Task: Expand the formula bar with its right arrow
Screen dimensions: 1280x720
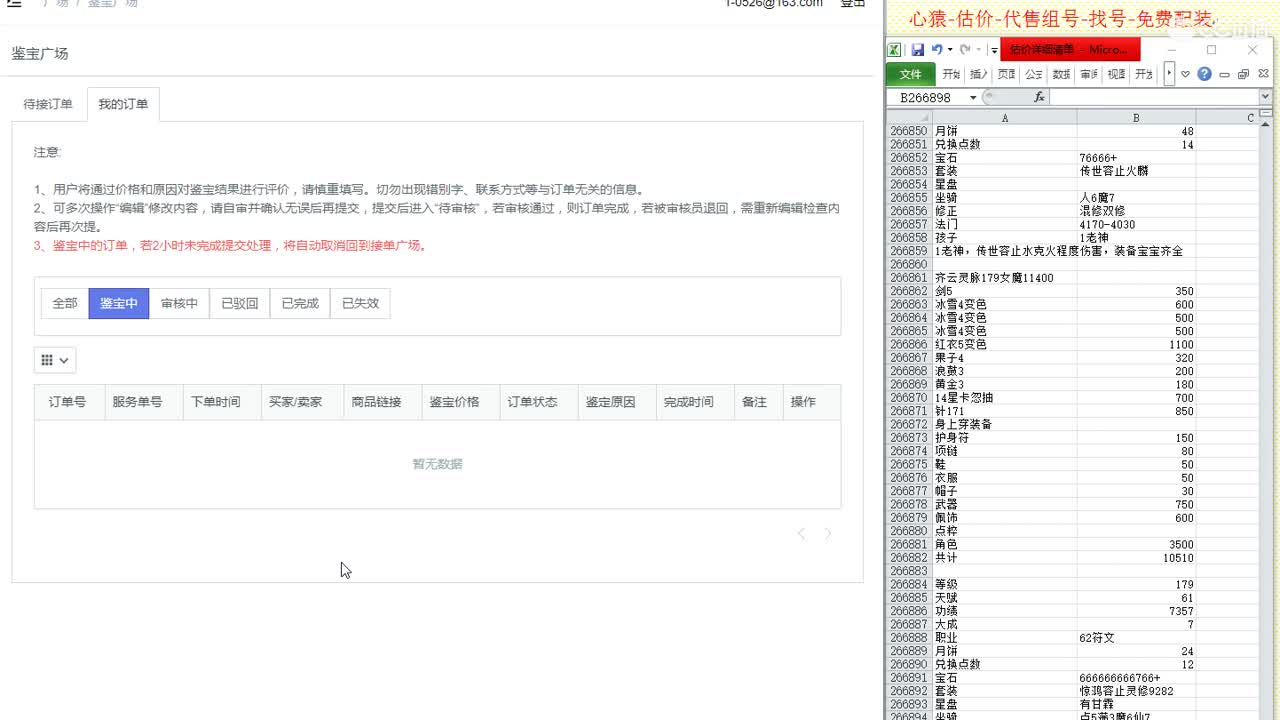Action: 1265,97
